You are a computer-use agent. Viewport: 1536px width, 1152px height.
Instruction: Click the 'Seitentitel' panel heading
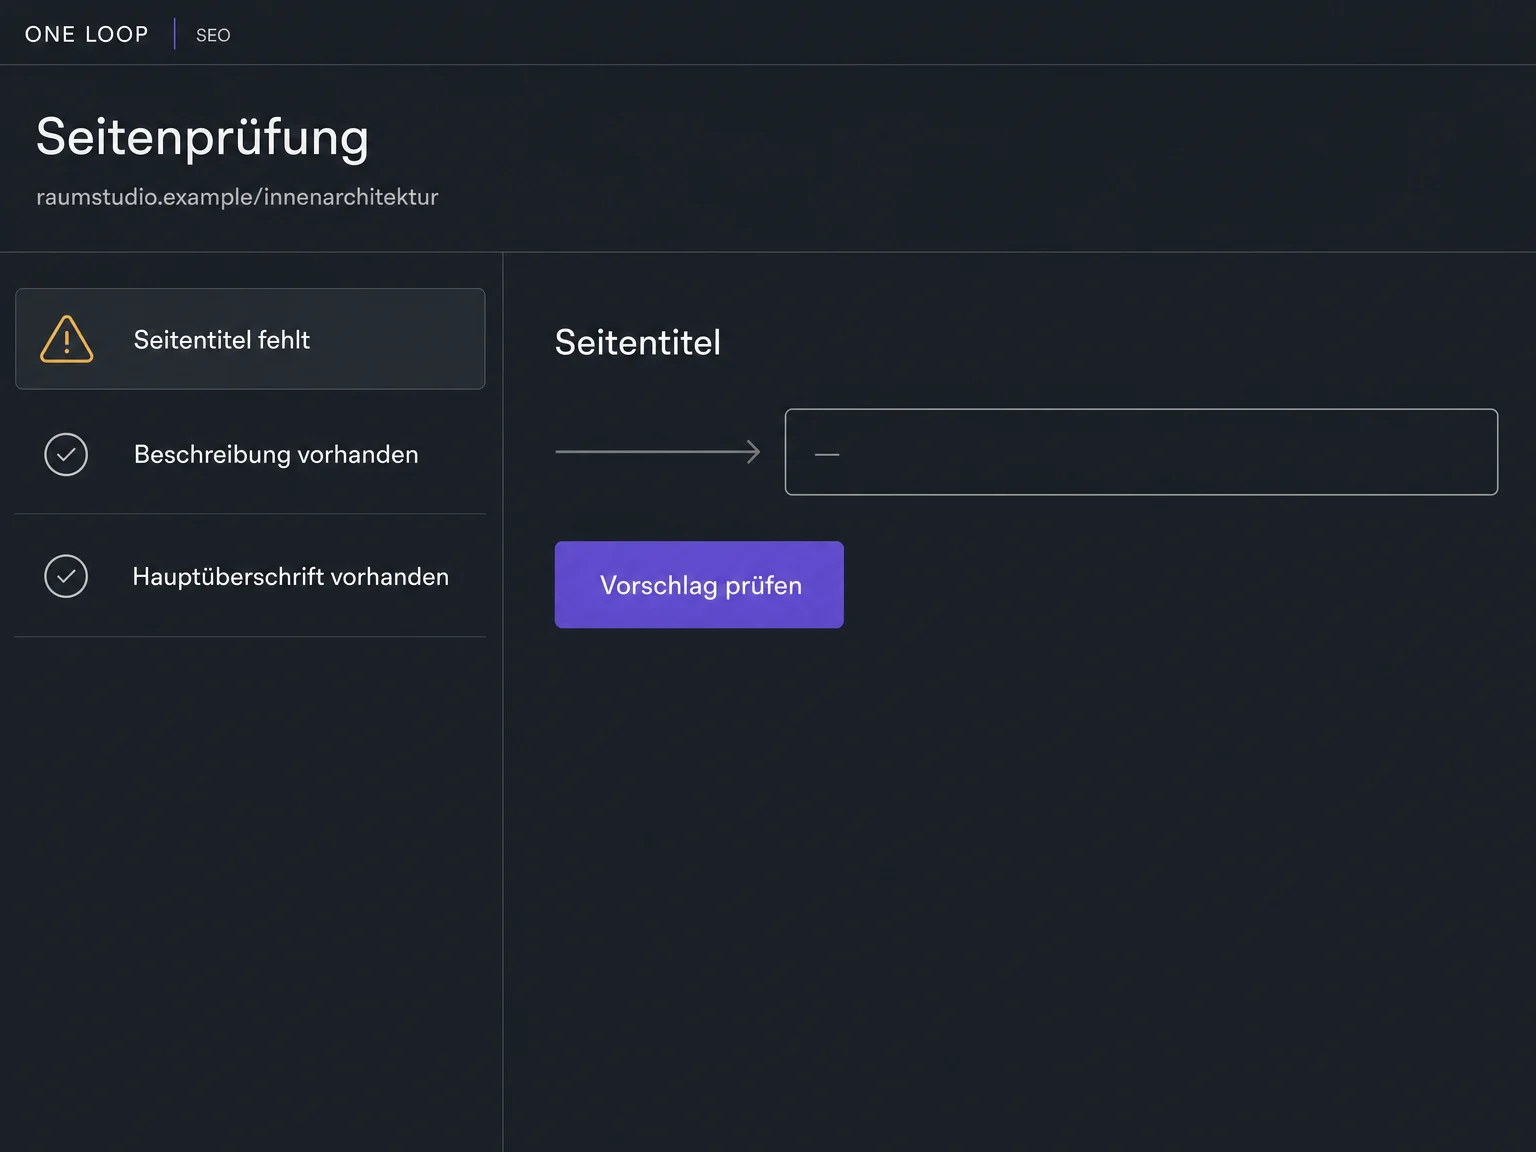[x=638, y=342]
